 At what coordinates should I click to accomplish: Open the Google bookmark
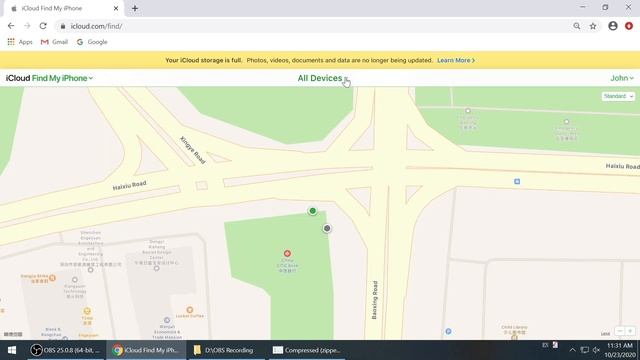pyautogui.click(x=92, y=42)
